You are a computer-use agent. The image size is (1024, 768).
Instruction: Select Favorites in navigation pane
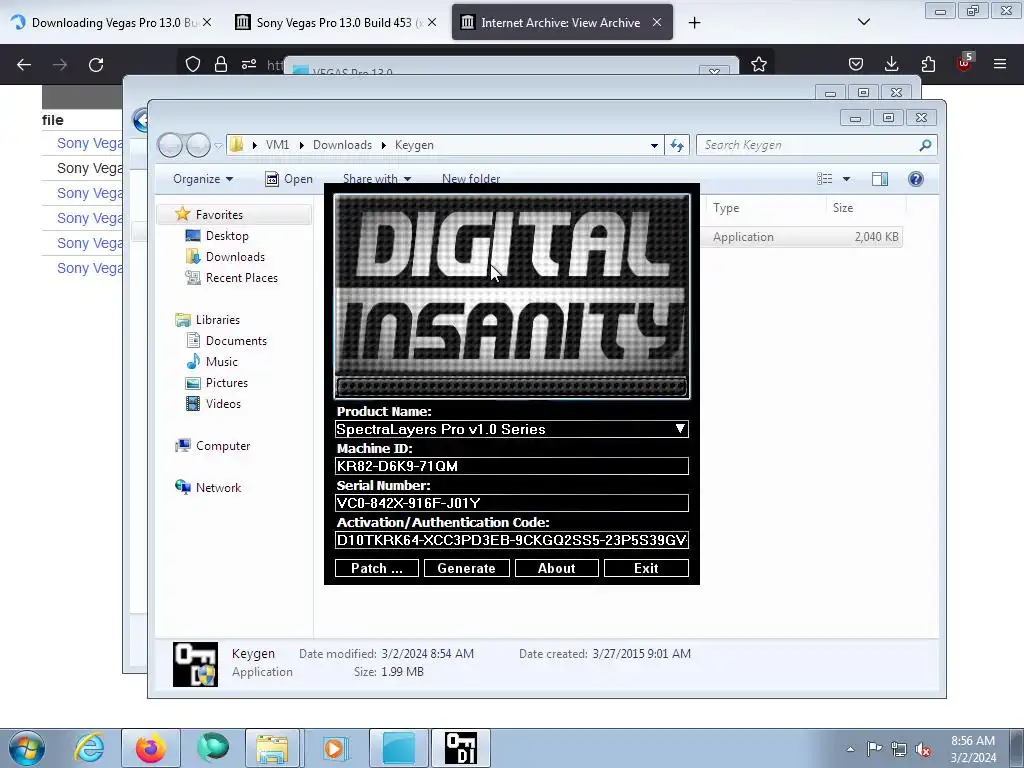(219, 215)
